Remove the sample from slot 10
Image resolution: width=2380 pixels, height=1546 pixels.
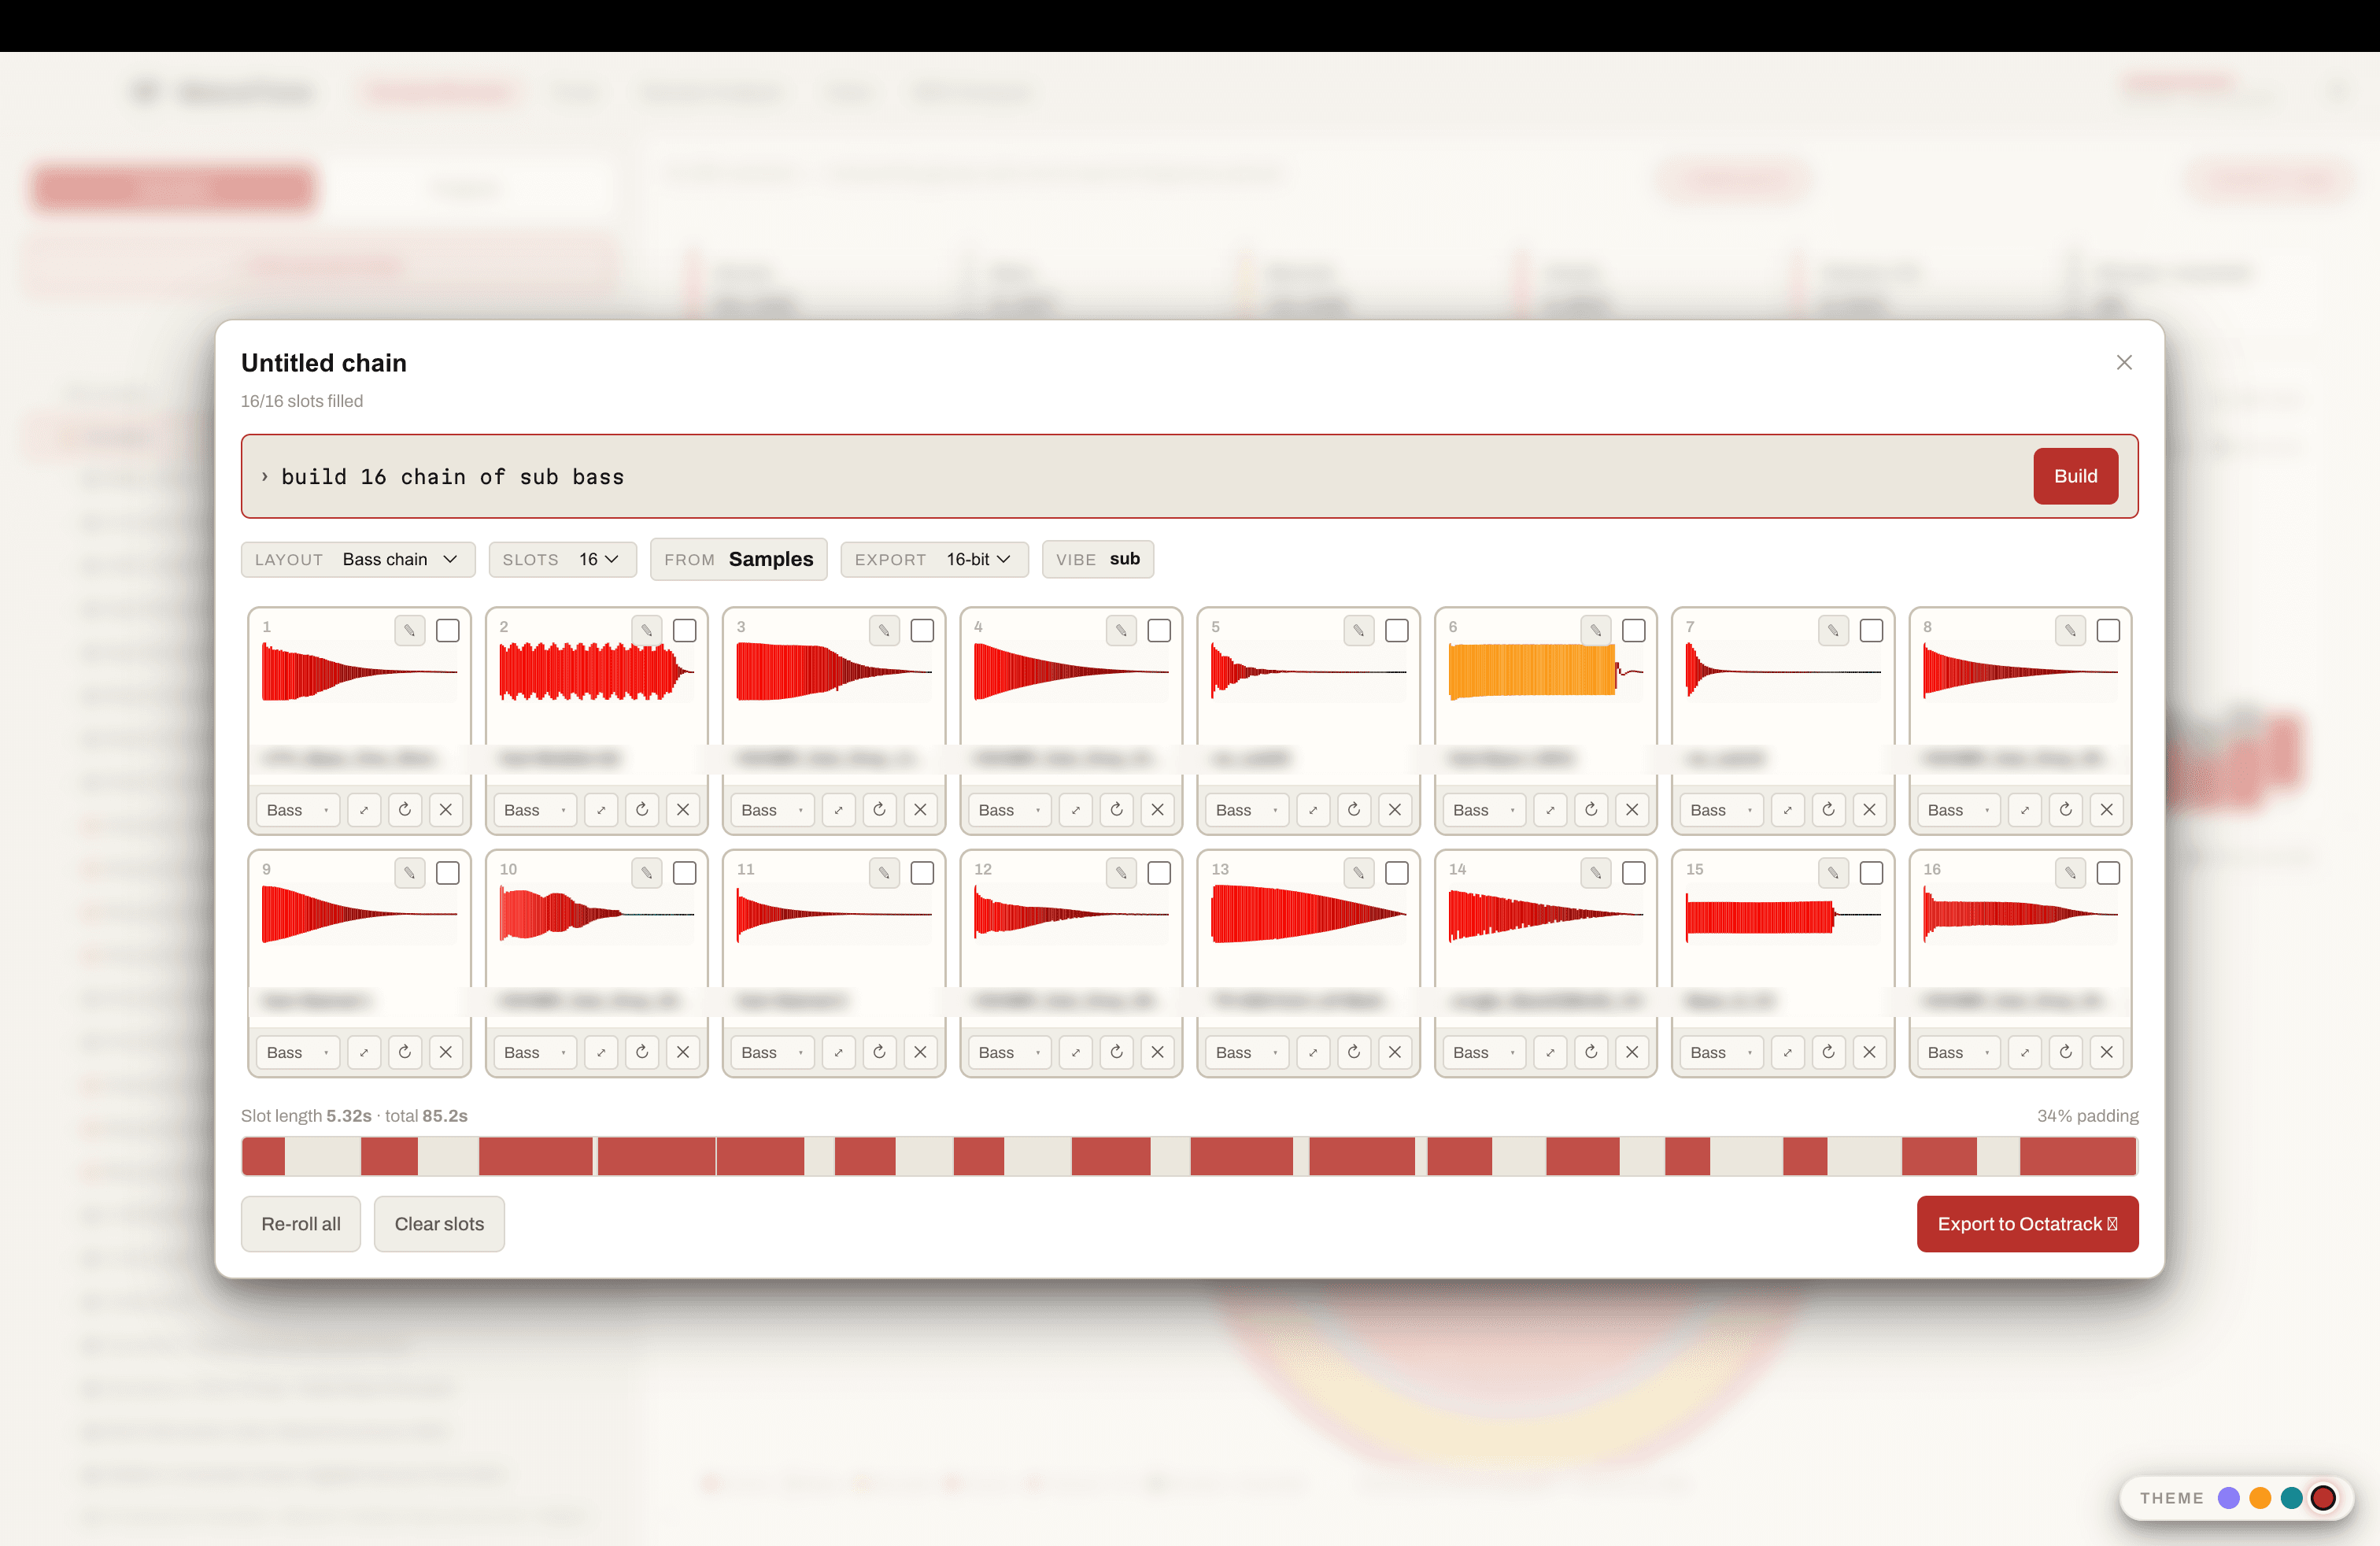pos(683,1051)
